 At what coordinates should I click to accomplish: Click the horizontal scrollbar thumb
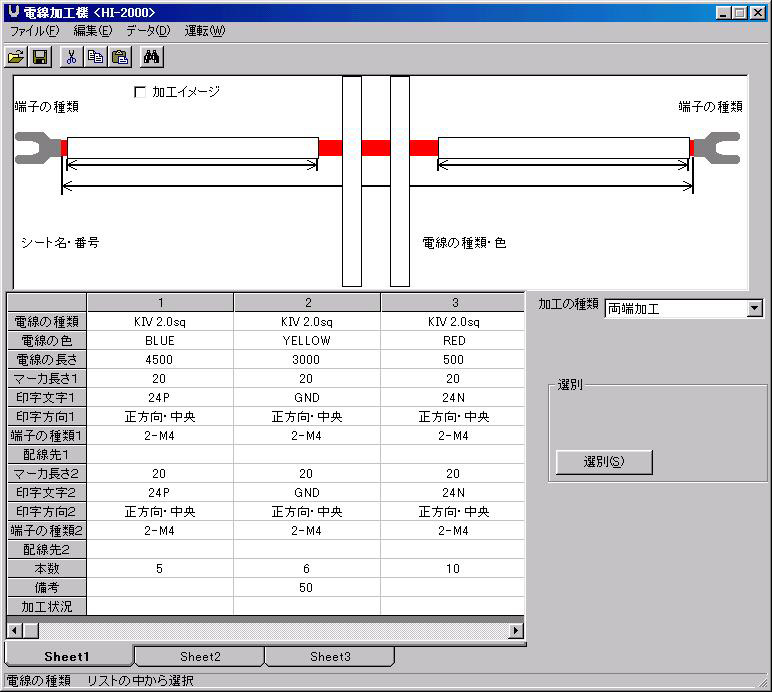(31, 630)
